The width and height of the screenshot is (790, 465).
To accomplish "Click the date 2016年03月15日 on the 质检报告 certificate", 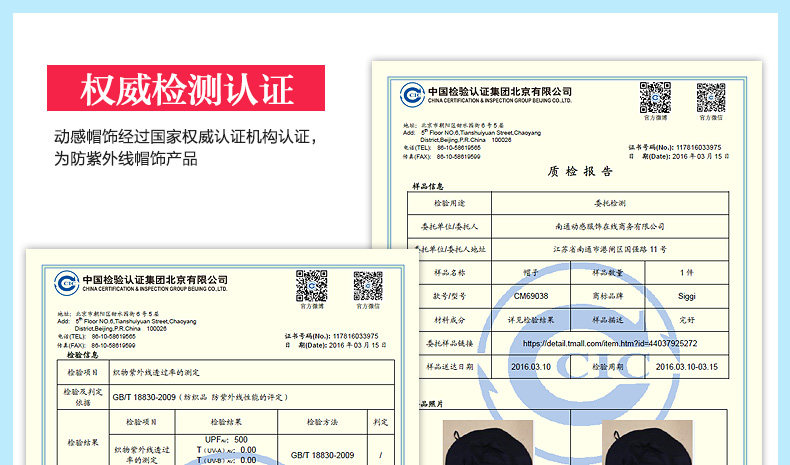I will (x=701, y=157).
